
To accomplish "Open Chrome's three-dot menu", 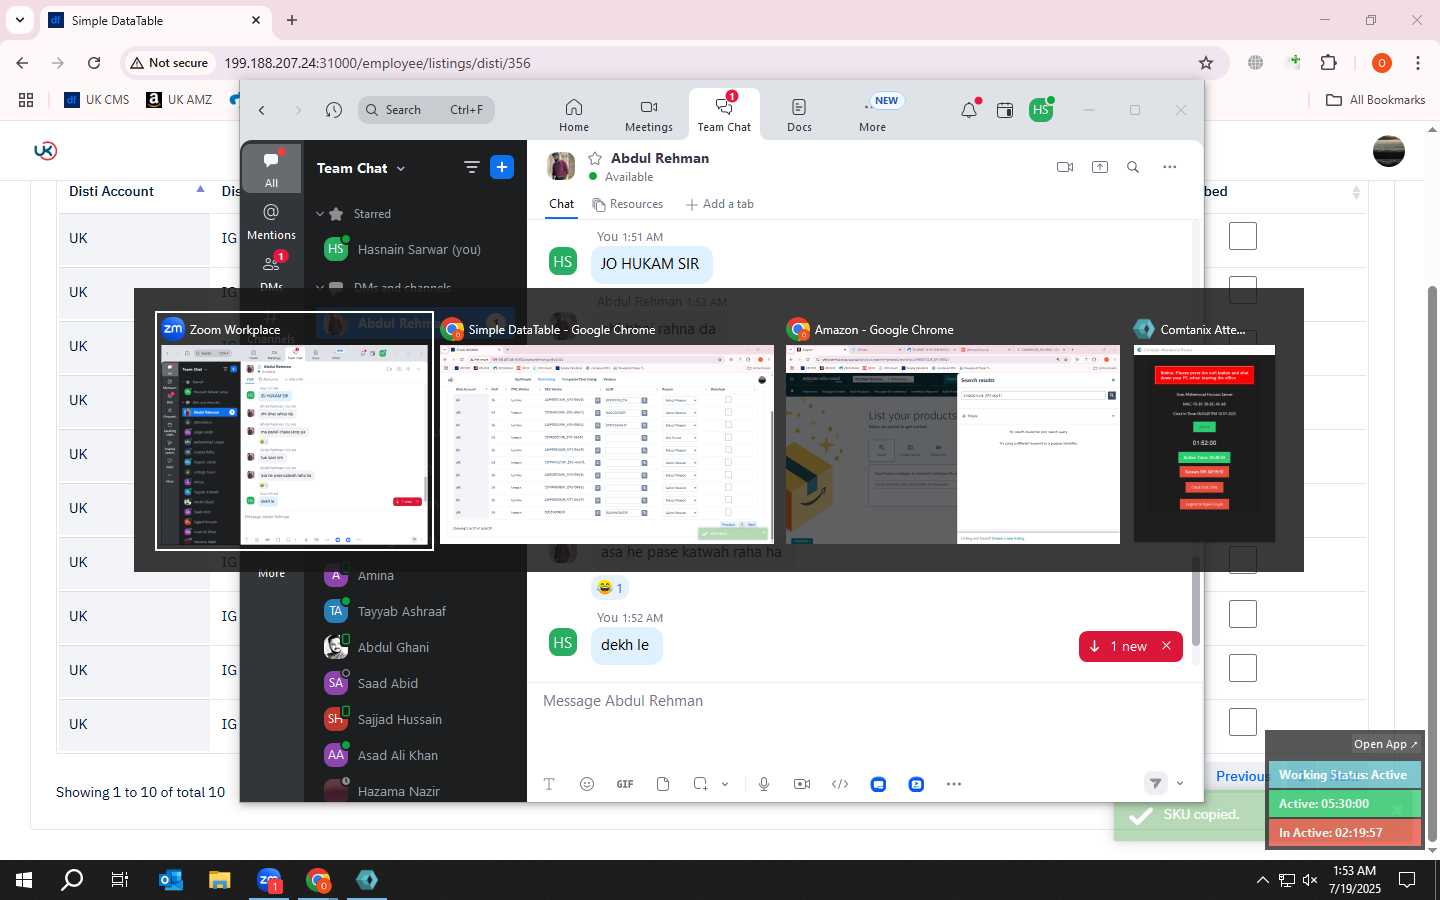I will (x=1418, y=63).
